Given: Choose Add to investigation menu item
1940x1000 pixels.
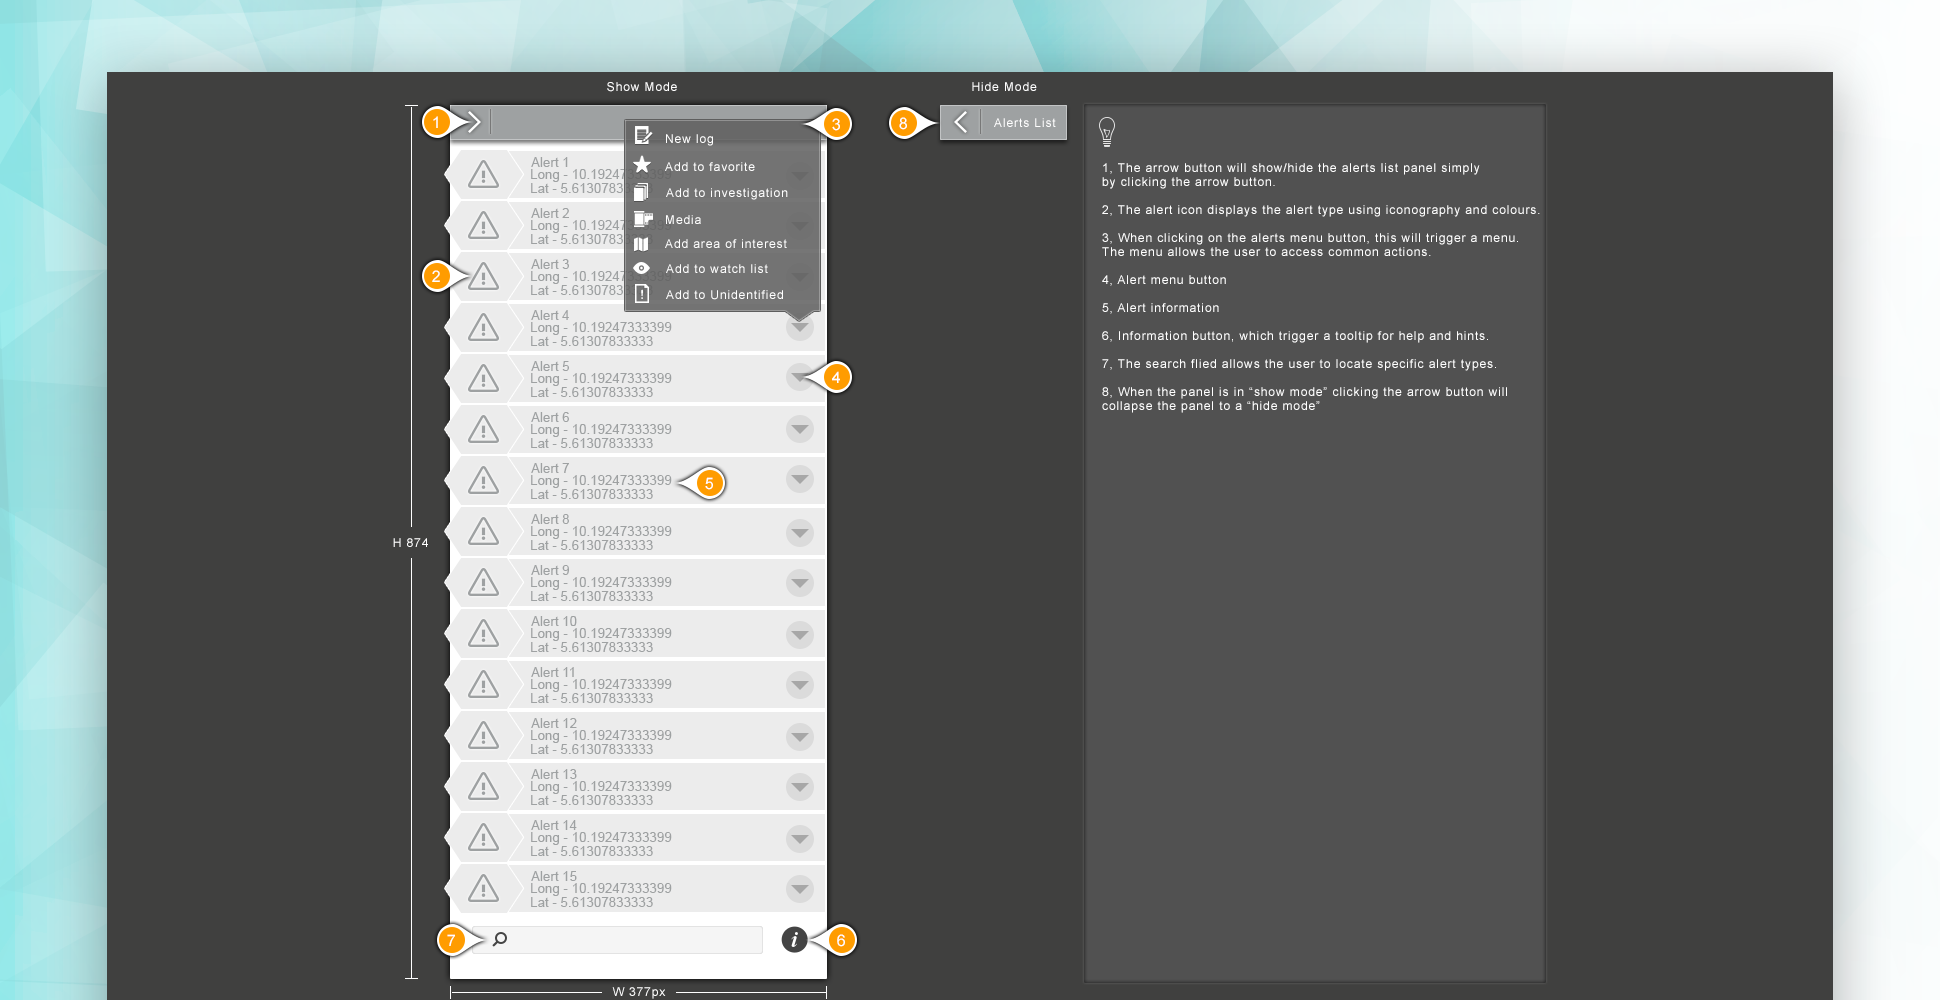Looking at the screenshot, I should [x=726, y=193].
